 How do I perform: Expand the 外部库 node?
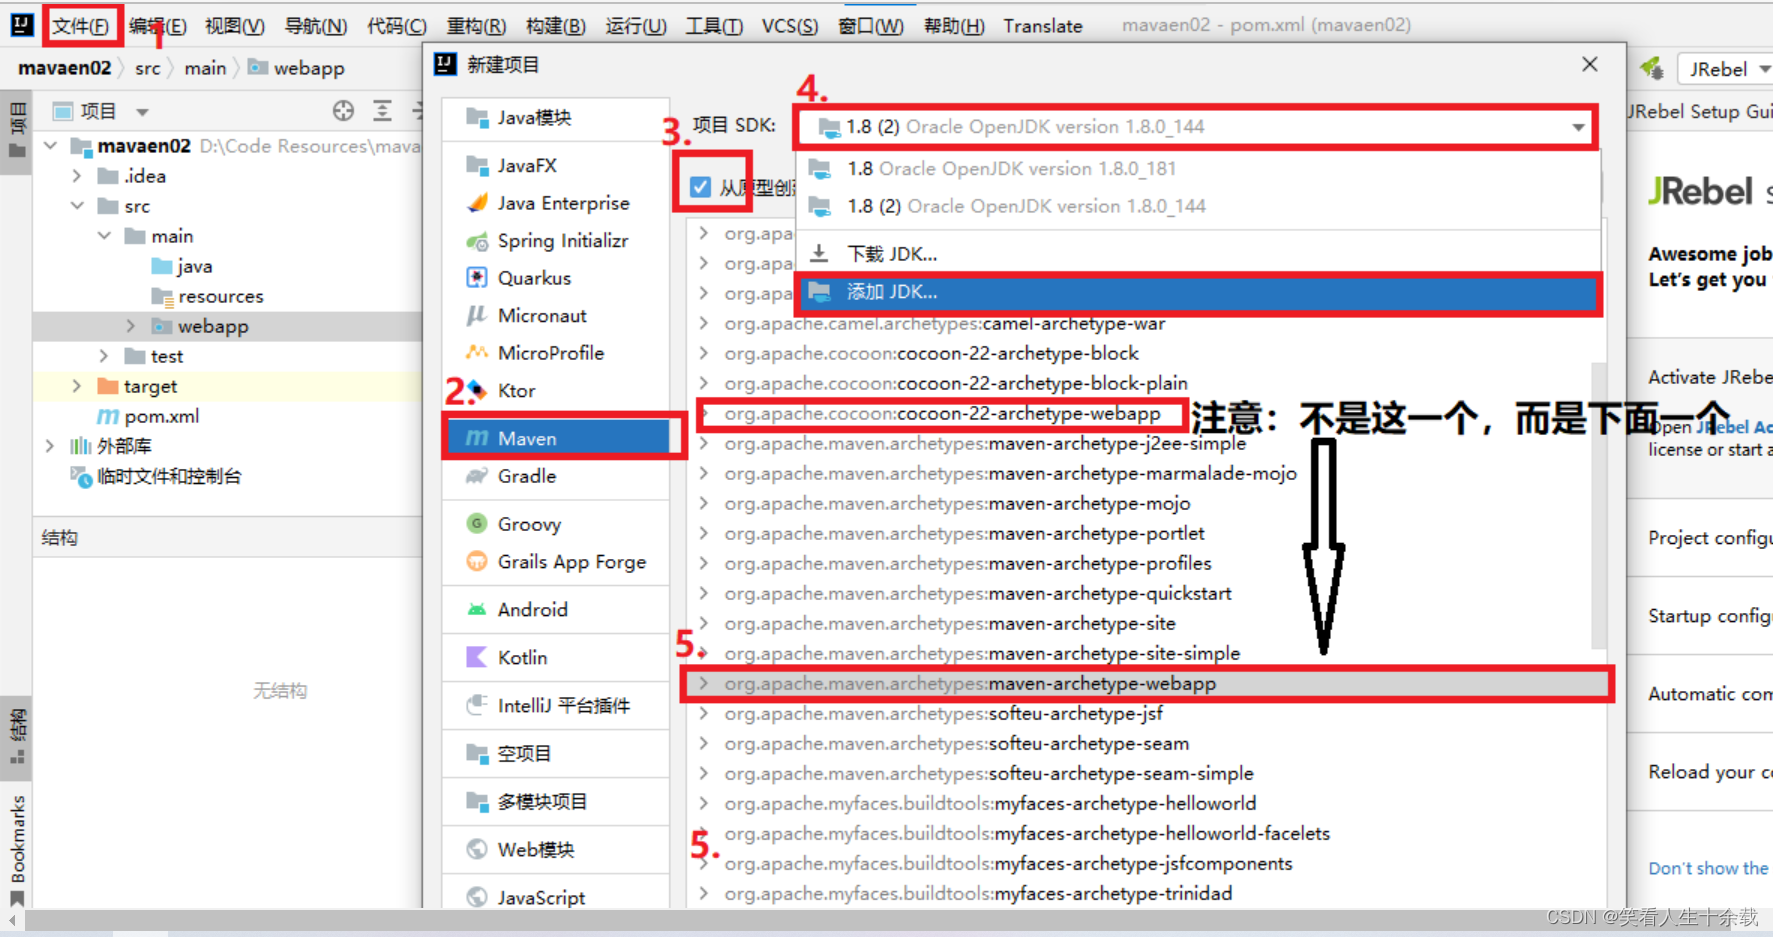click(x=50, y=446)
